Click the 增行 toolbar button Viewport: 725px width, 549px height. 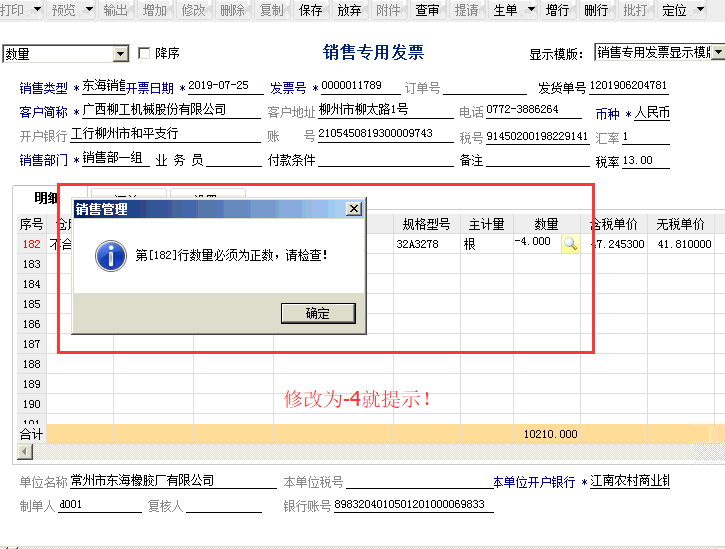pyautogui.click(x=557, y=10)
